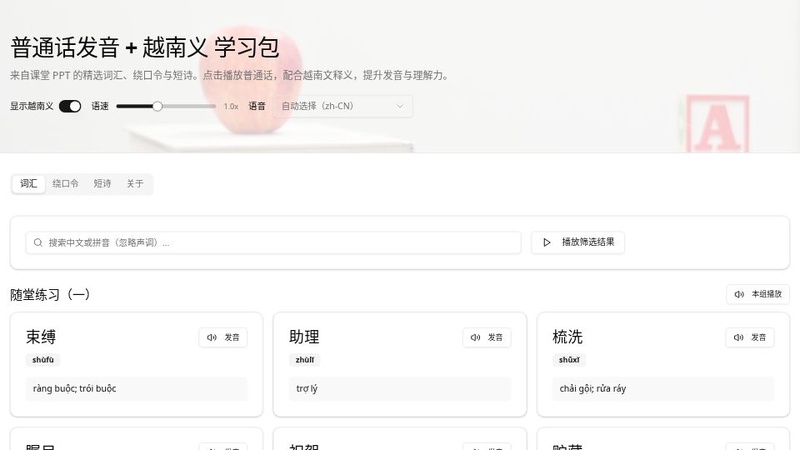Click the meaning "ràng buộc; trói buộc"

tap(74, 389)
